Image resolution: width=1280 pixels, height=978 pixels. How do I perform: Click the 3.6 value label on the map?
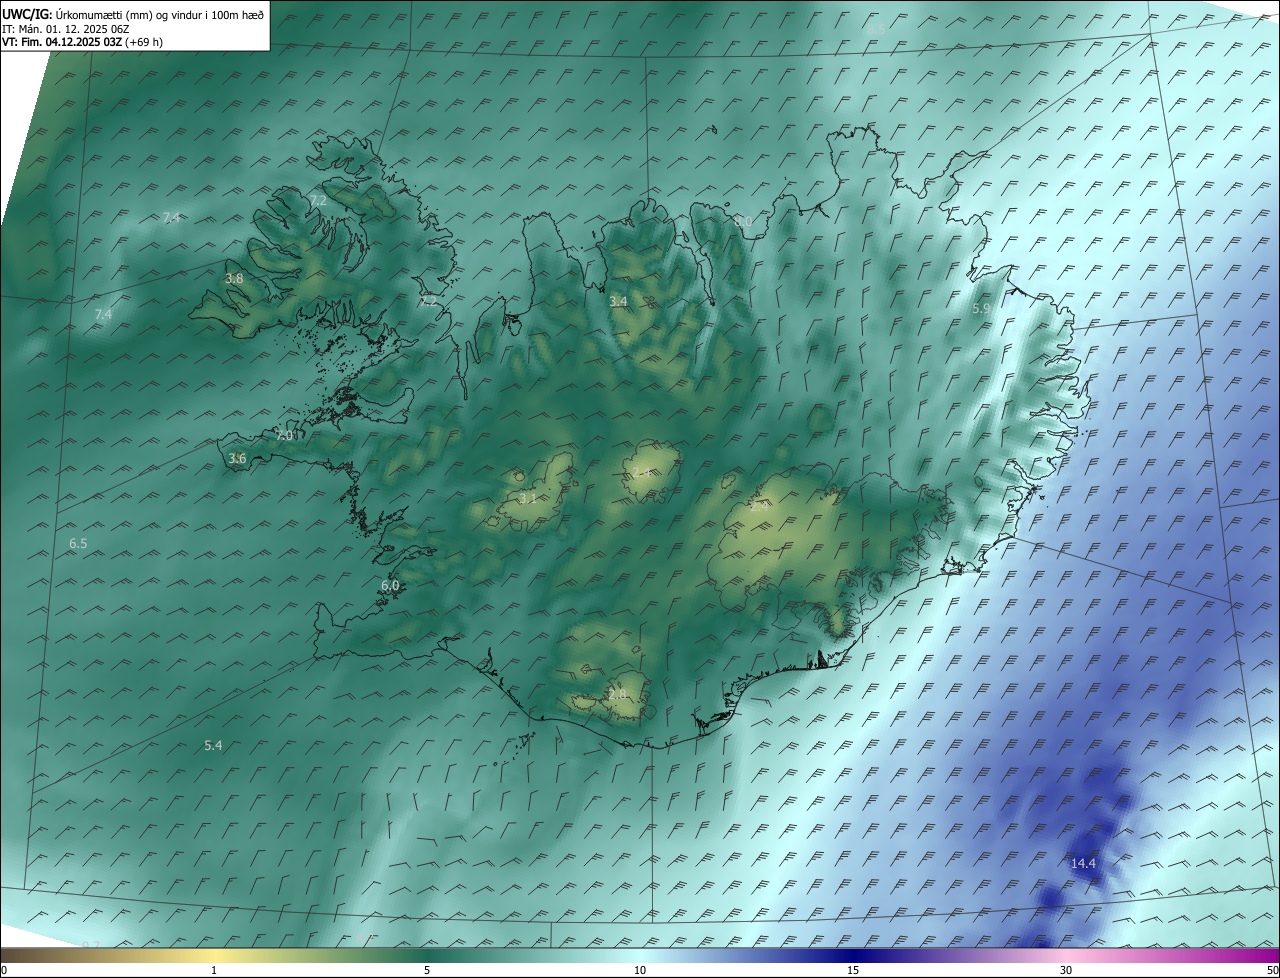[237, 459]
